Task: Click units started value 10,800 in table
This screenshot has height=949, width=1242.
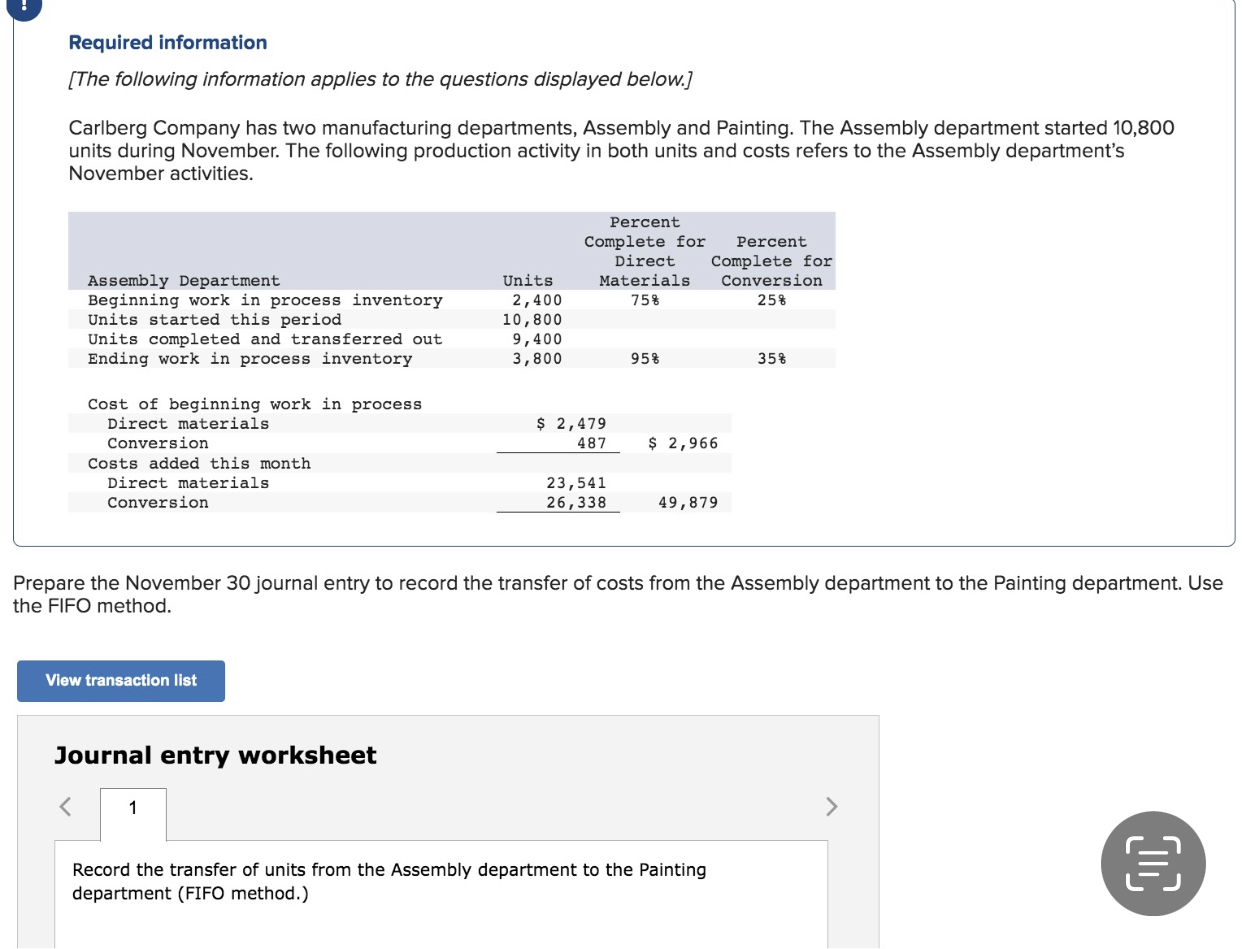Action: 532,320
